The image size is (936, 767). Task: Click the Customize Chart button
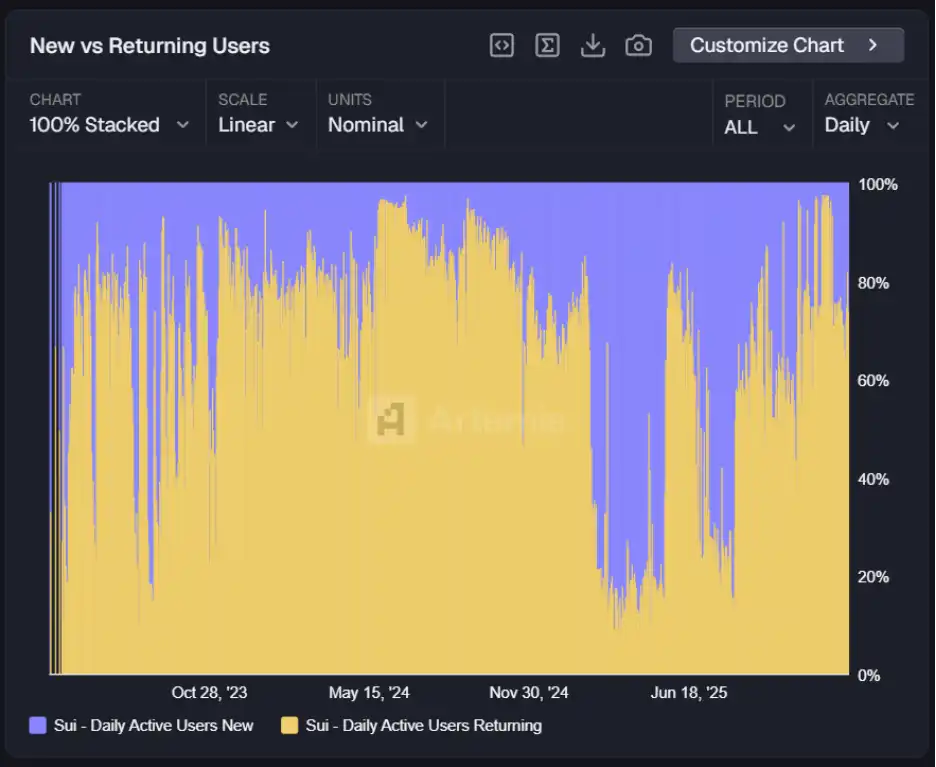(x=787, y=45)
